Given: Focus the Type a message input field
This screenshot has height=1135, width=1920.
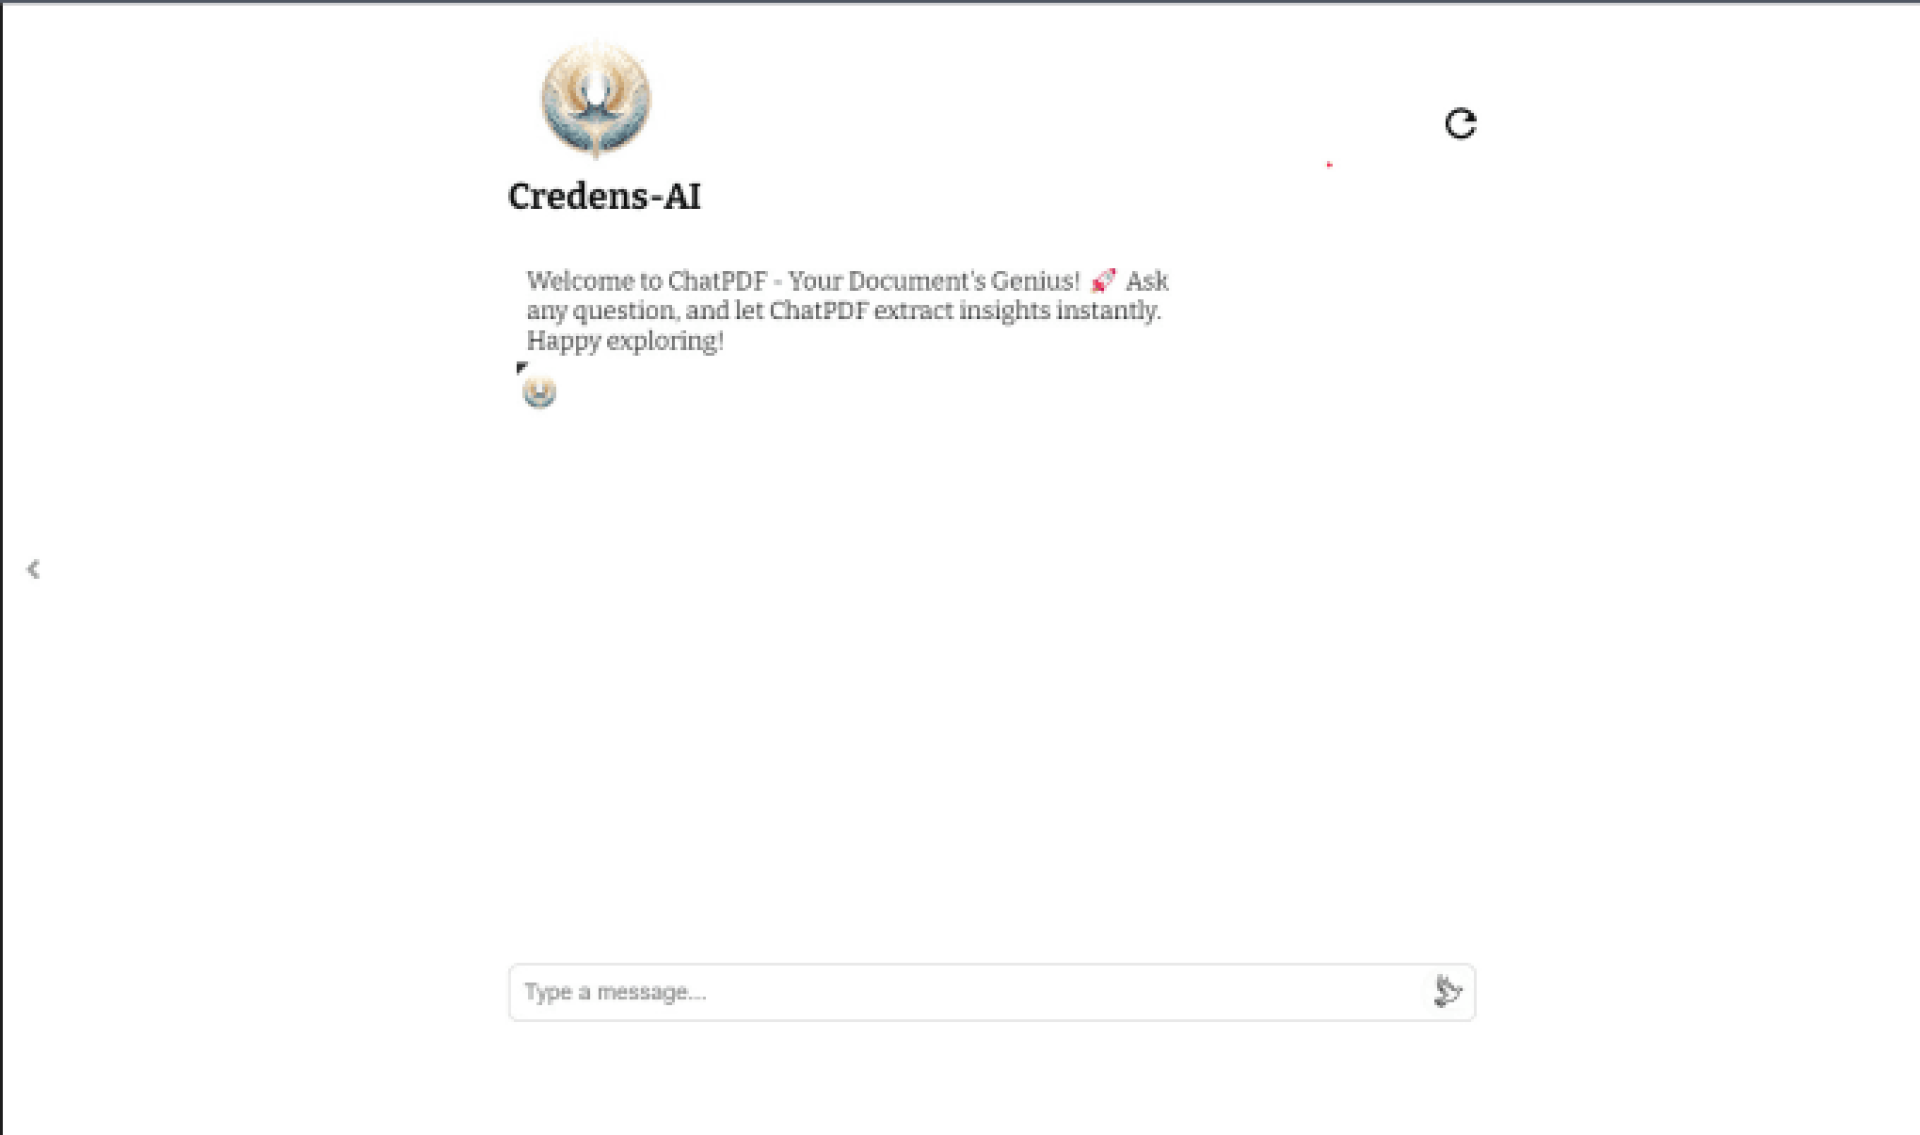Looking at the screenshot, I should point(991,992).
